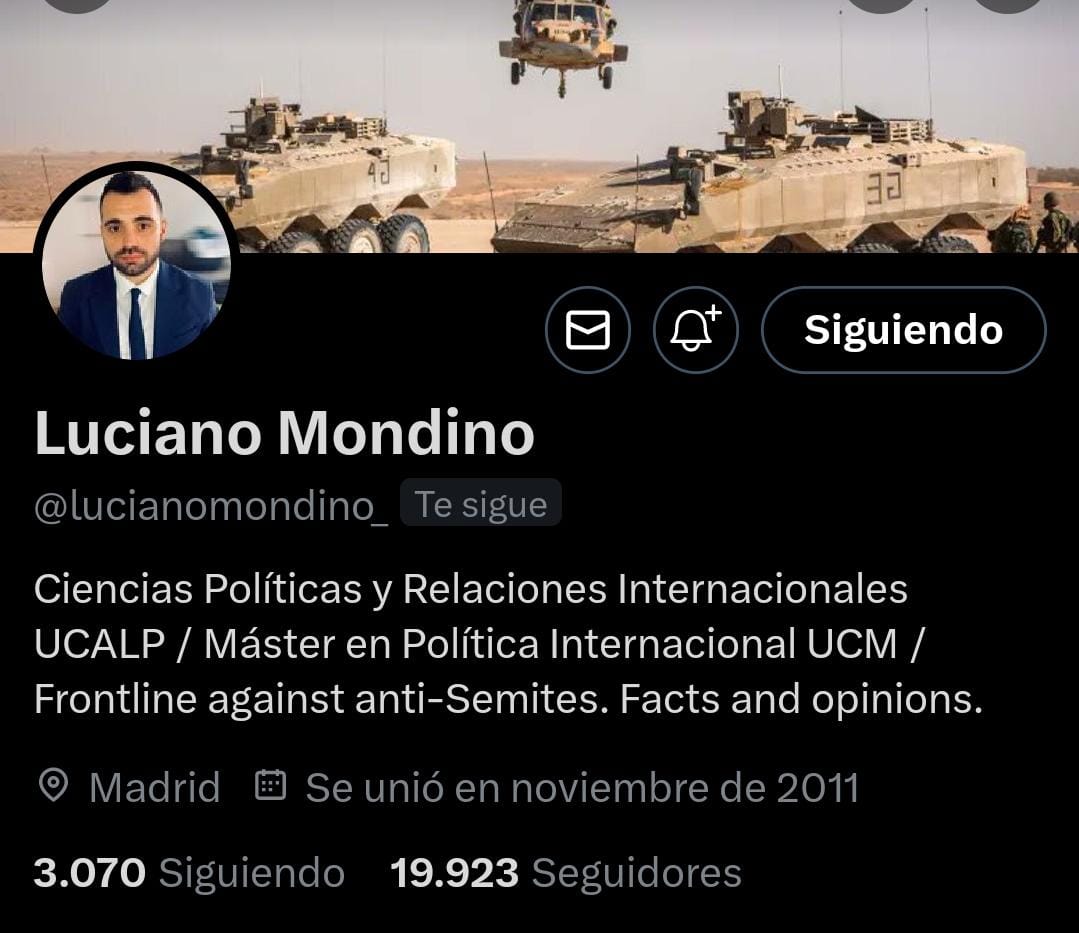
Task: Toggle following via the Siguiendo pill button
Action: [x=904, y=330]
